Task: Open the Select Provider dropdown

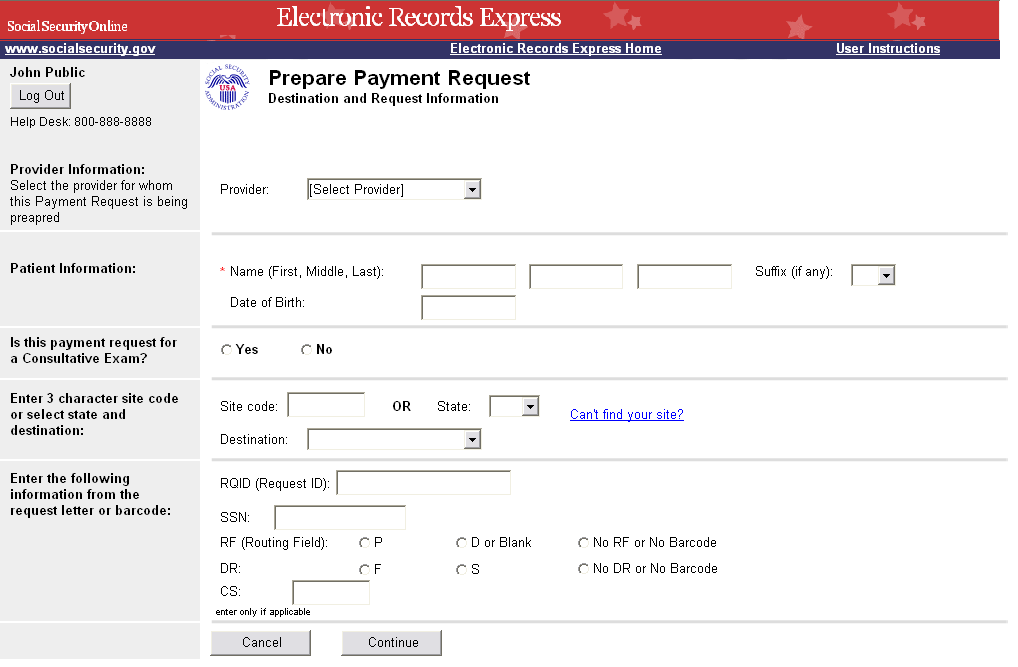Action: coord(394,190)
